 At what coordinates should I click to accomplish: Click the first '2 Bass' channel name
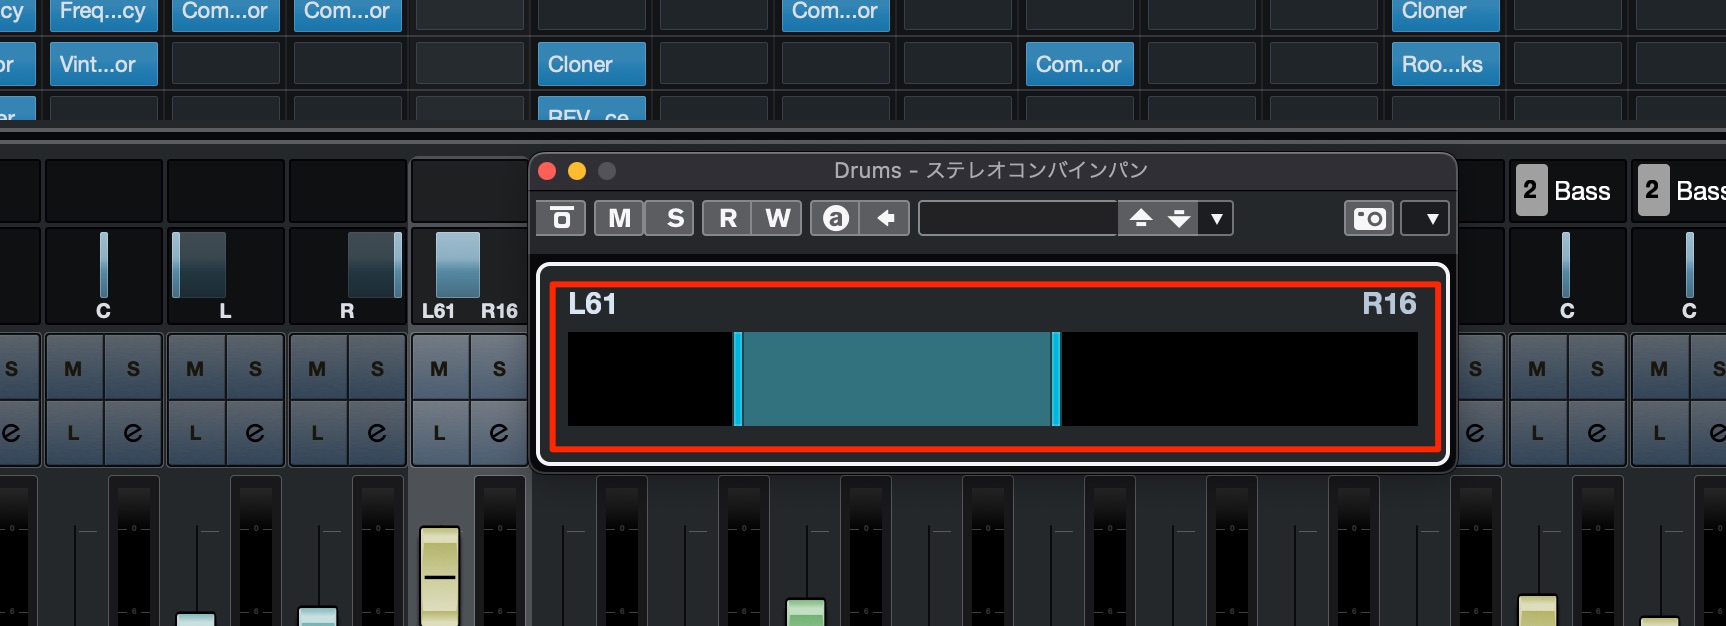pyautogui.click(x=1566, y=191)
